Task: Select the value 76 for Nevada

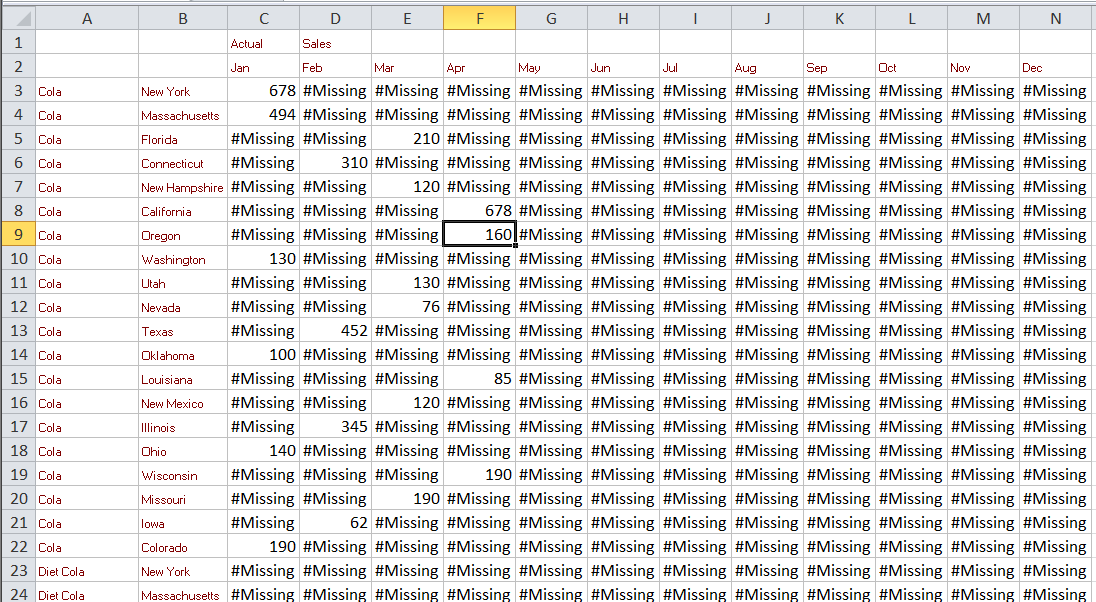Action: 408,306
